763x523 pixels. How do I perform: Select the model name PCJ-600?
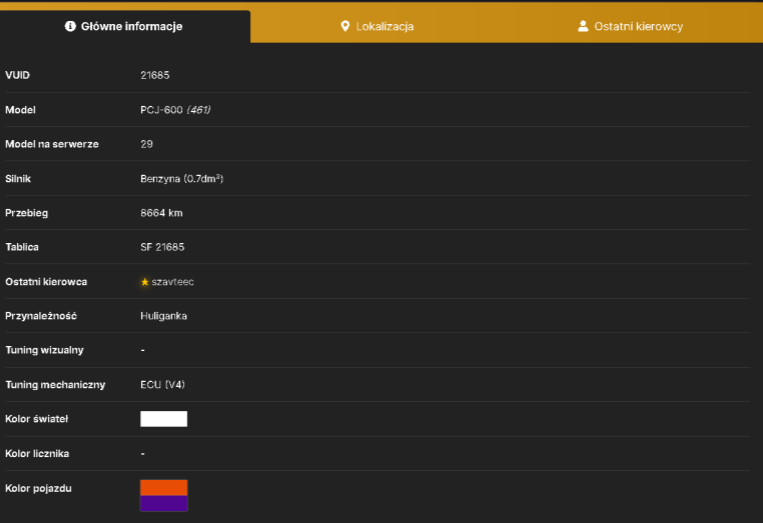click(x=161, y=110)
